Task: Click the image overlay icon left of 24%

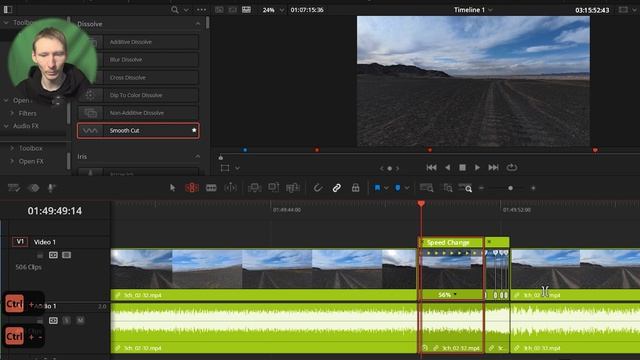Action: (247, 9)
